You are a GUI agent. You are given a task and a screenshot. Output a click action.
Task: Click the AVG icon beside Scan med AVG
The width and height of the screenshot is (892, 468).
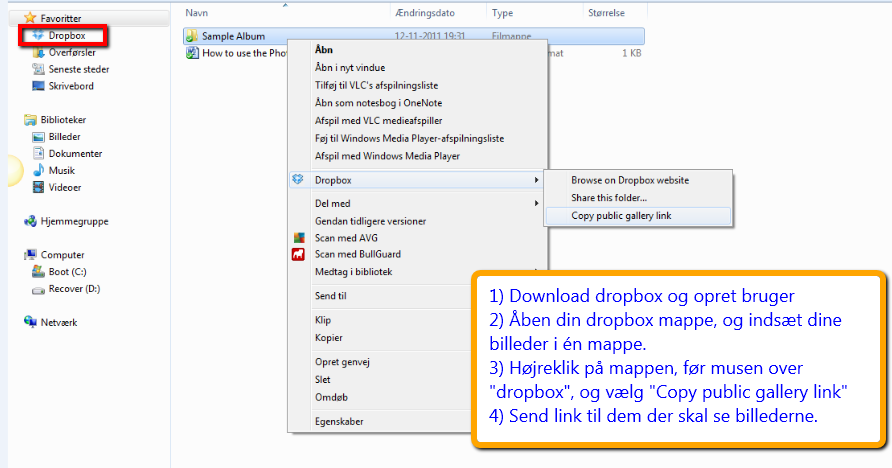pos(297,237)
